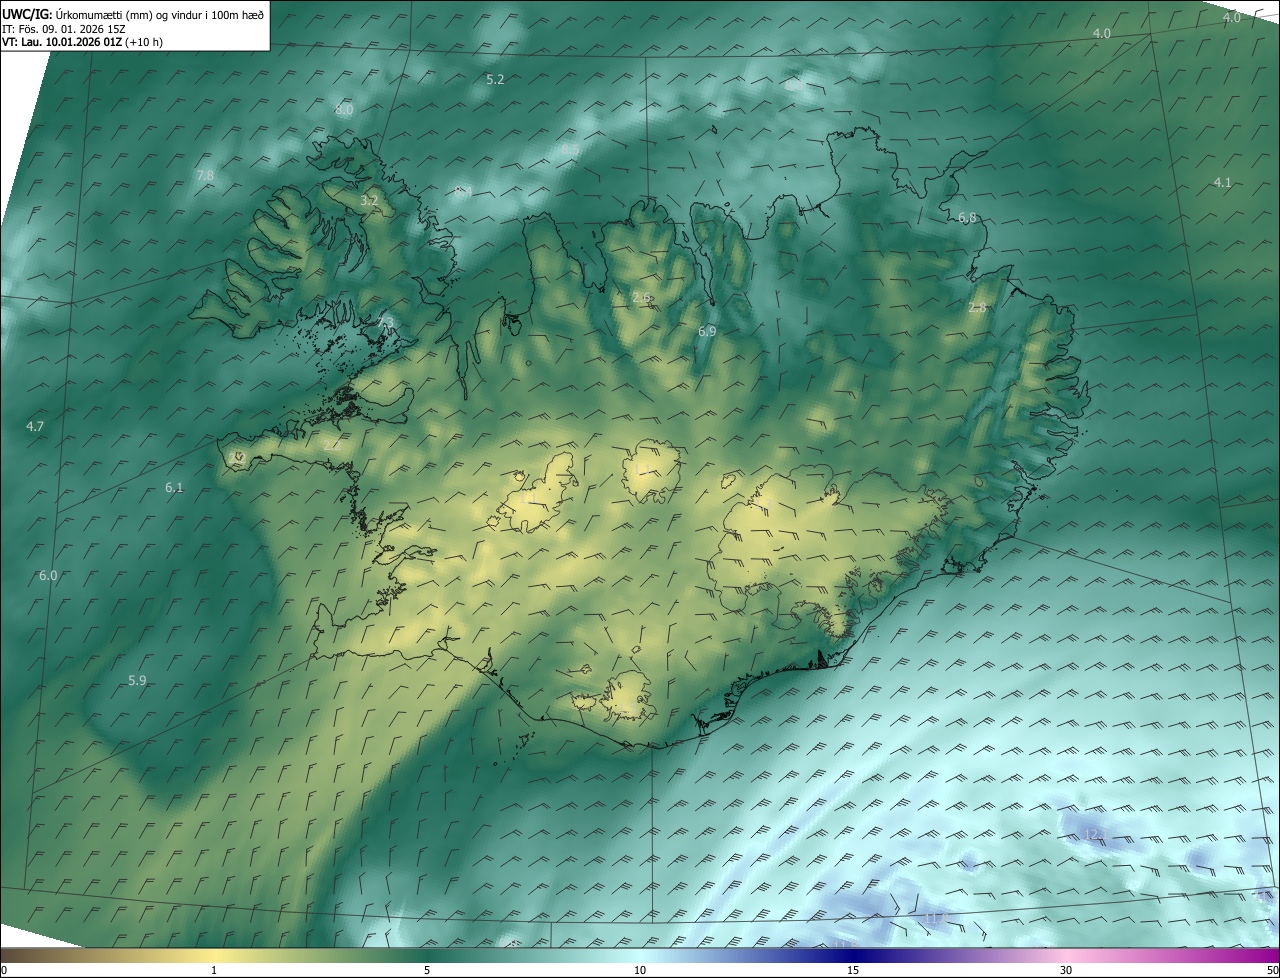The image size is (1280, 978).
Task: Select the 8.4 value label
Action: pyautogui.click(x=463, y=190)
